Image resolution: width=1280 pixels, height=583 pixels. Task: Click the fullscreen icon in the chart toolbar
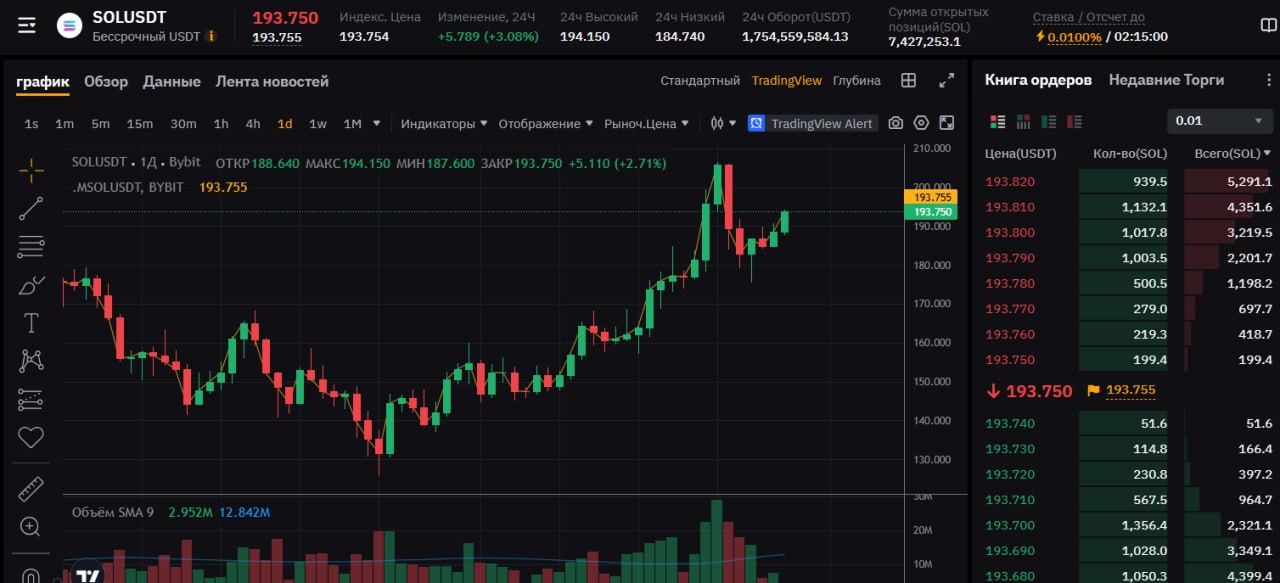(x=946, y=123)
